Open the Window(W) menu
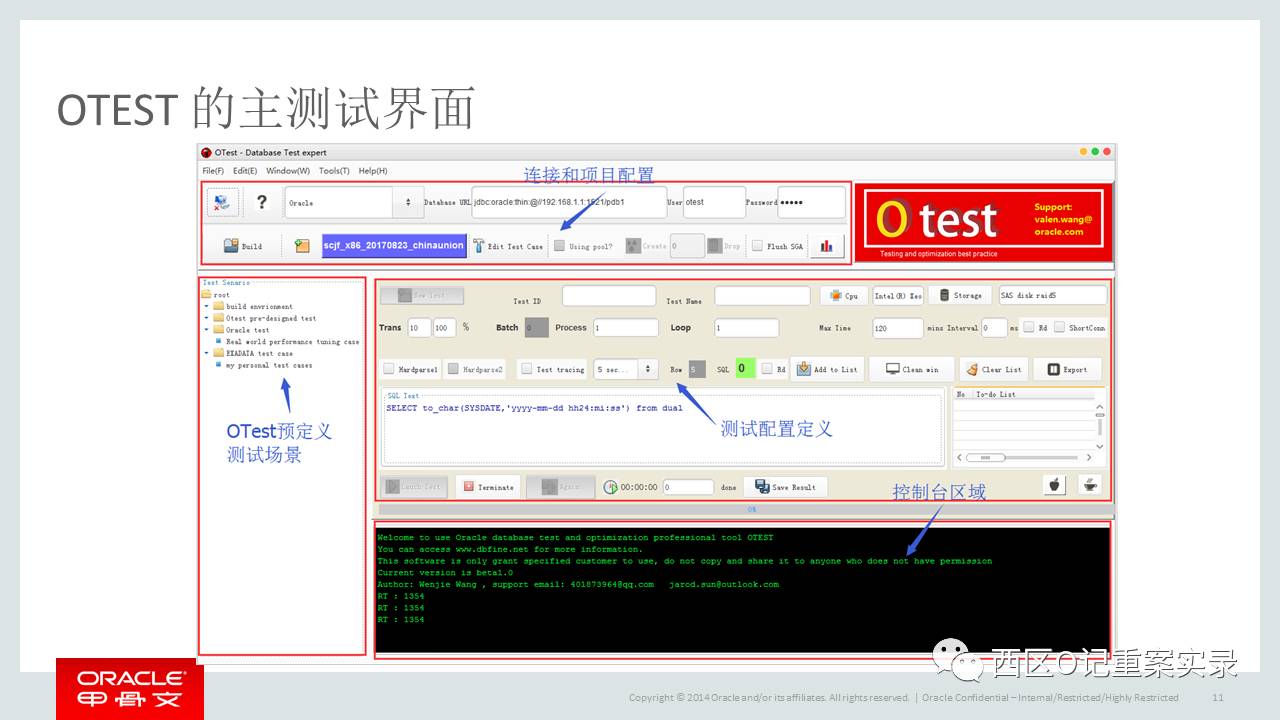Image resolution: width=1280 pixels, height=720 pixels. point(288,171)
